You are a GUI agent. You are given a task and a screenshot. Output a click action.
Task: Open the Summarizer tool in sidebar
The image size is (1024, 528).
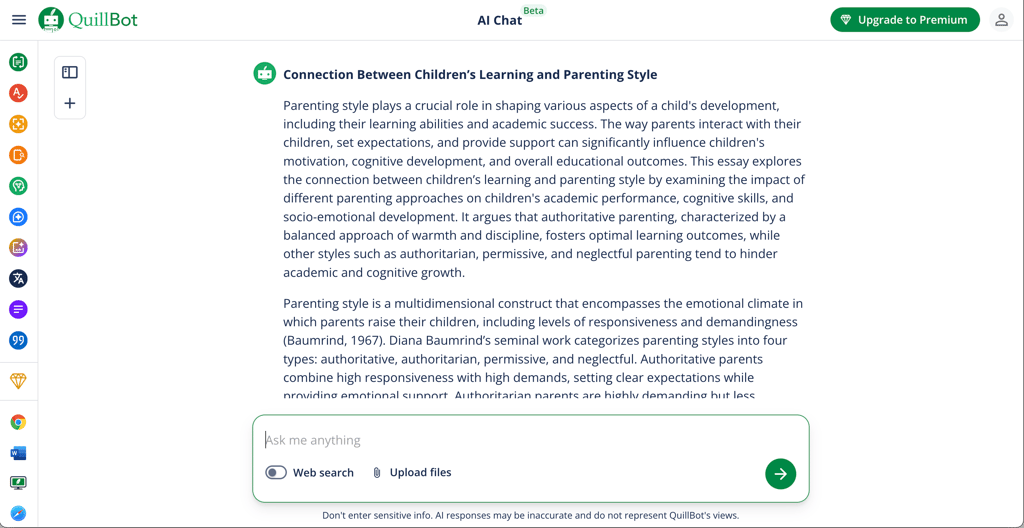pyautogui.click(x=18, y=310)
